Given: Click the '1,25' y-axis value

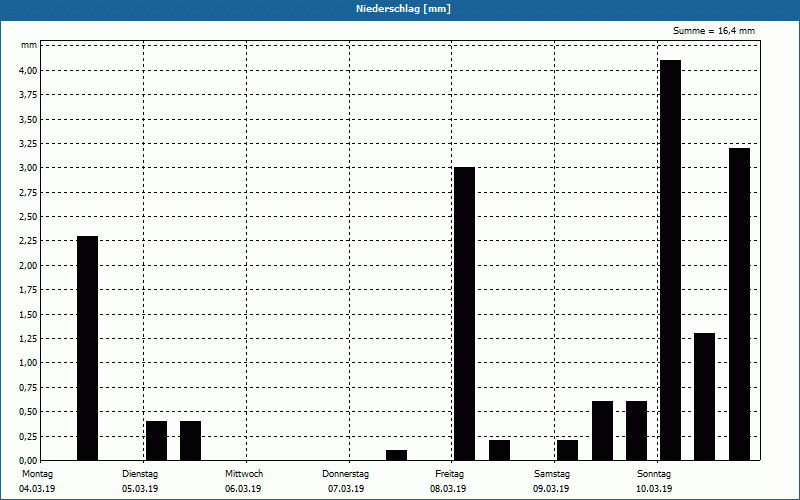Looking at the screenshot, I should tap(29, 338).
